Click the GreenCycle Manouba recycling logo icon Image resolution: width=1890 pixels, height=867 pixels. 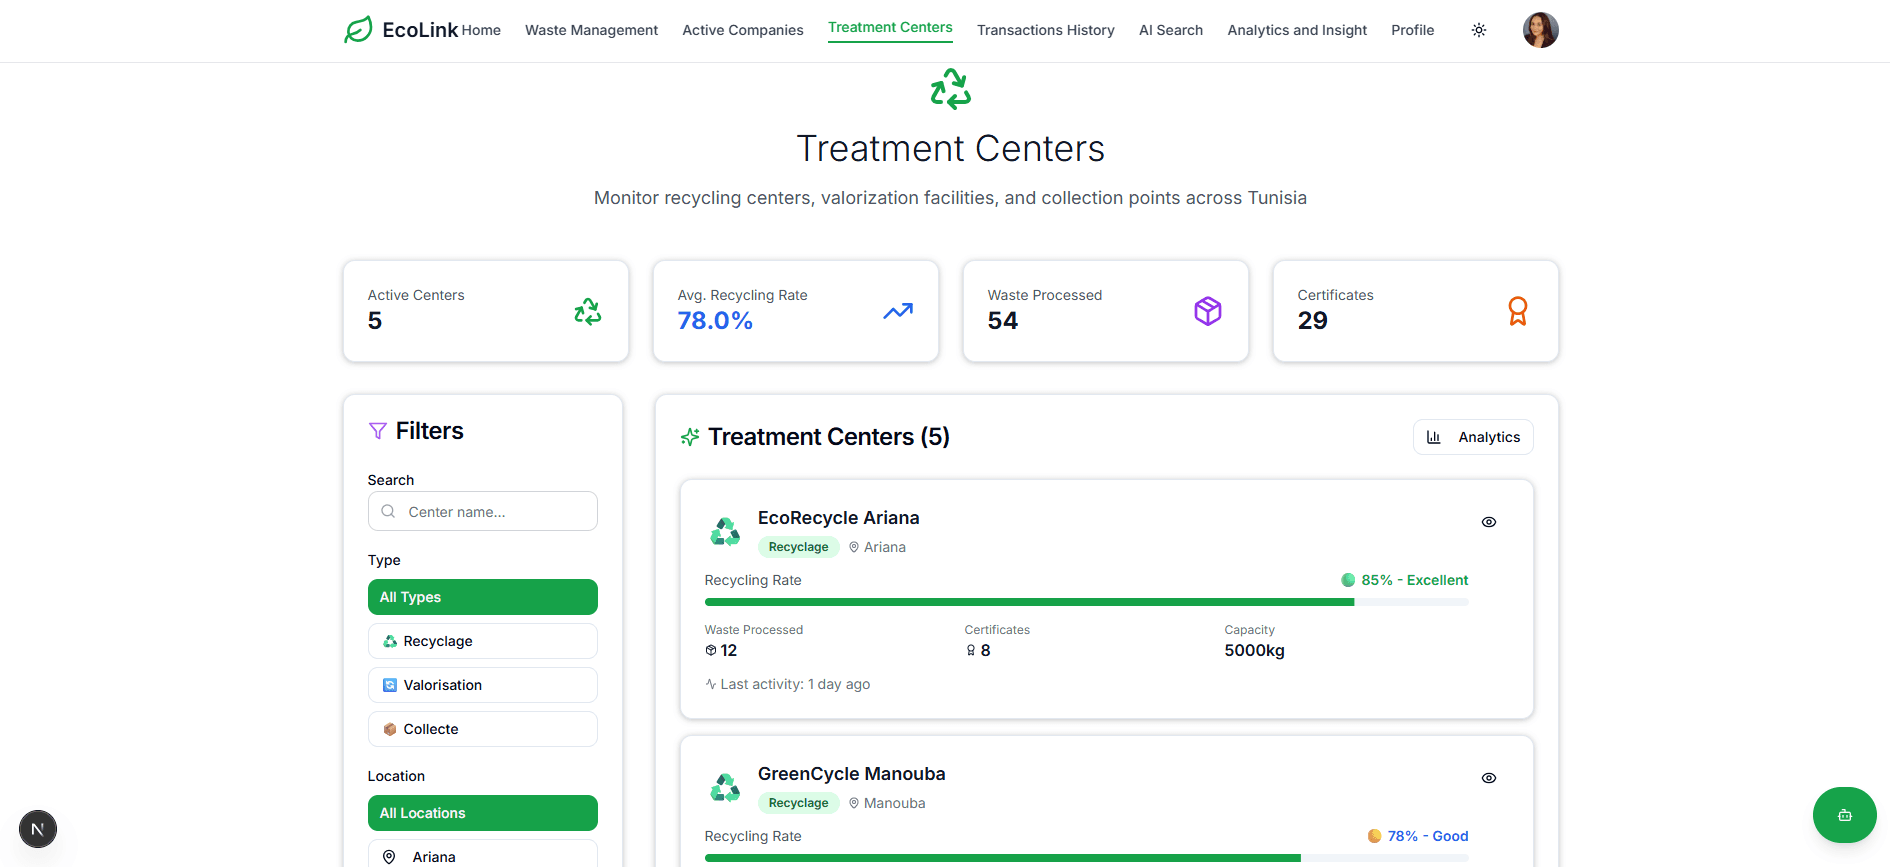725,787
